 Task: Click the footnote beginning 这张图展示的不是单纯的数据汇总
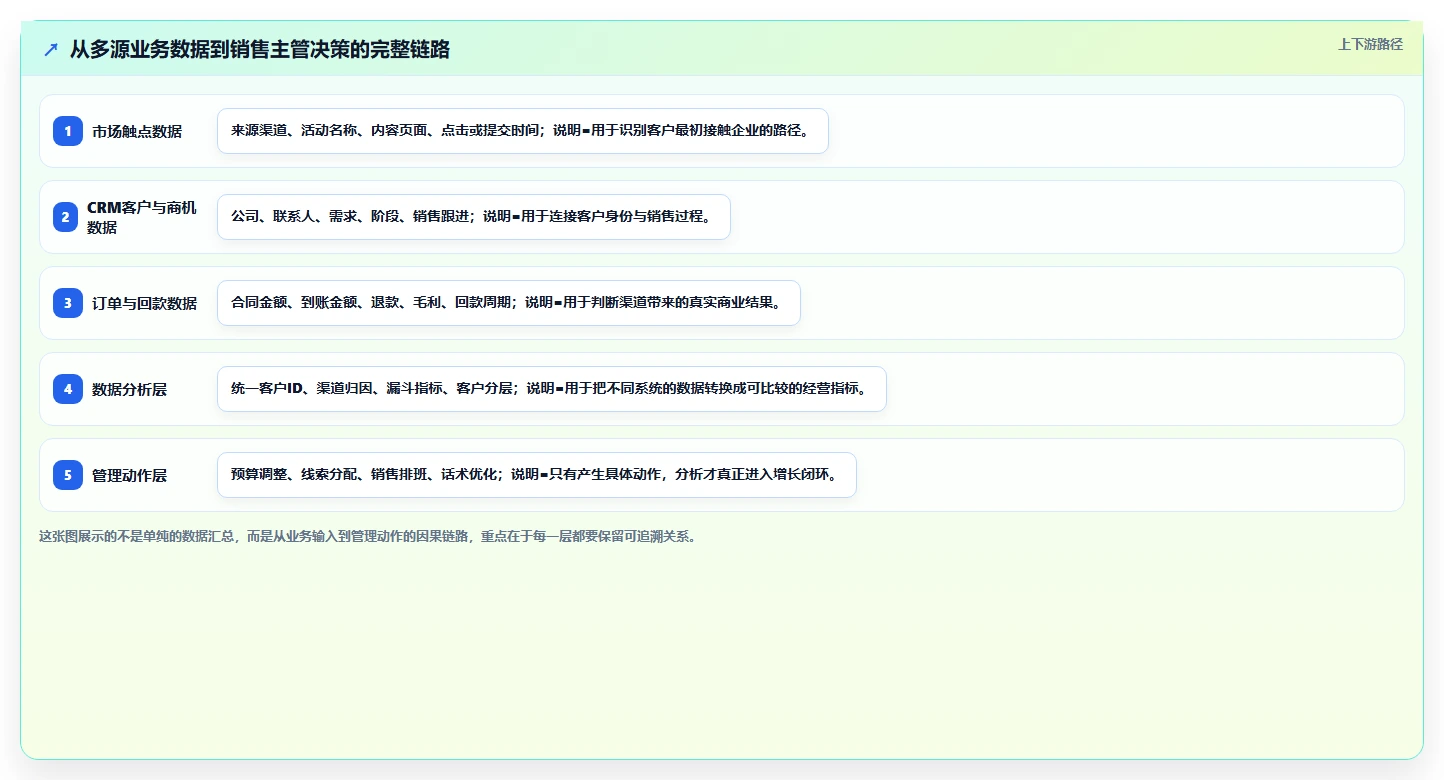367,536
